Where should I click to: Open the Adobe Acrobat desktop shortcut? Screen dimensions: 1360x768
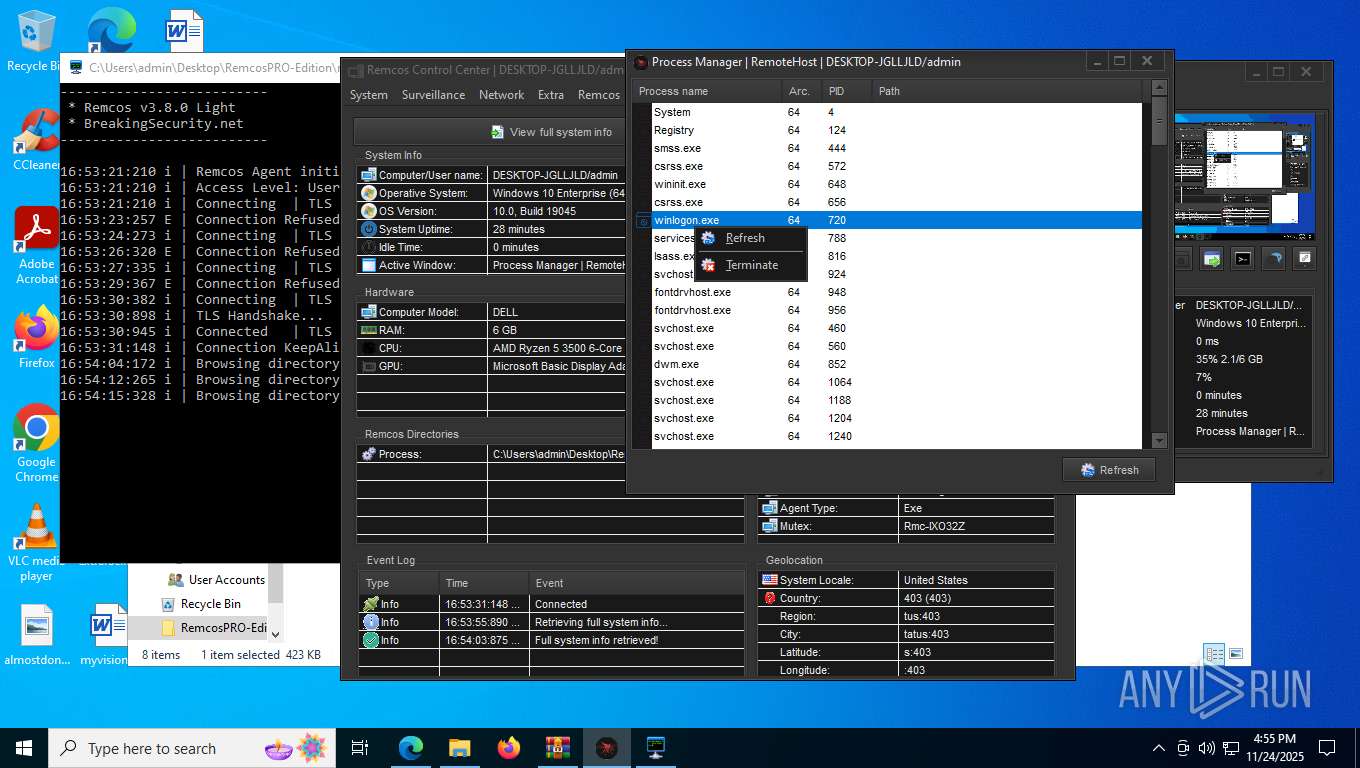[x=37, y=245]
